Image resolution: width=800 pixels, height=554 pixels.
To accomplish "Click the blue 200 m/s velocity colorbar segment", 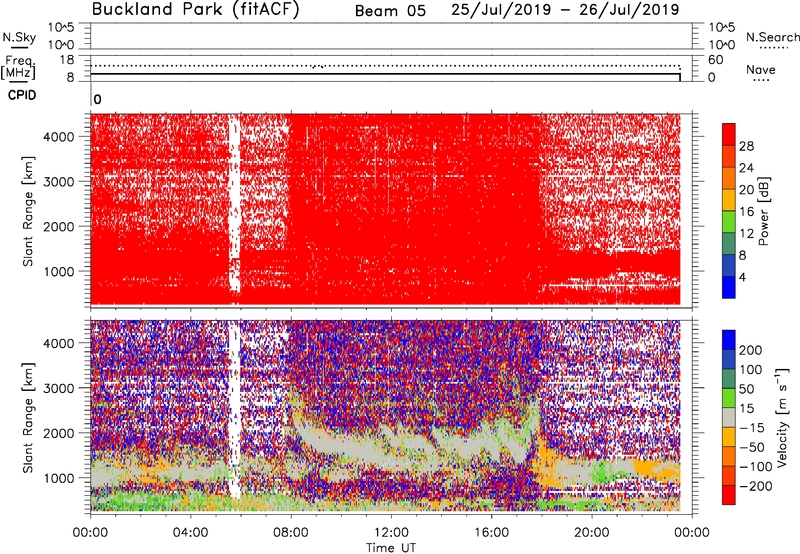I will pos(729,340).
